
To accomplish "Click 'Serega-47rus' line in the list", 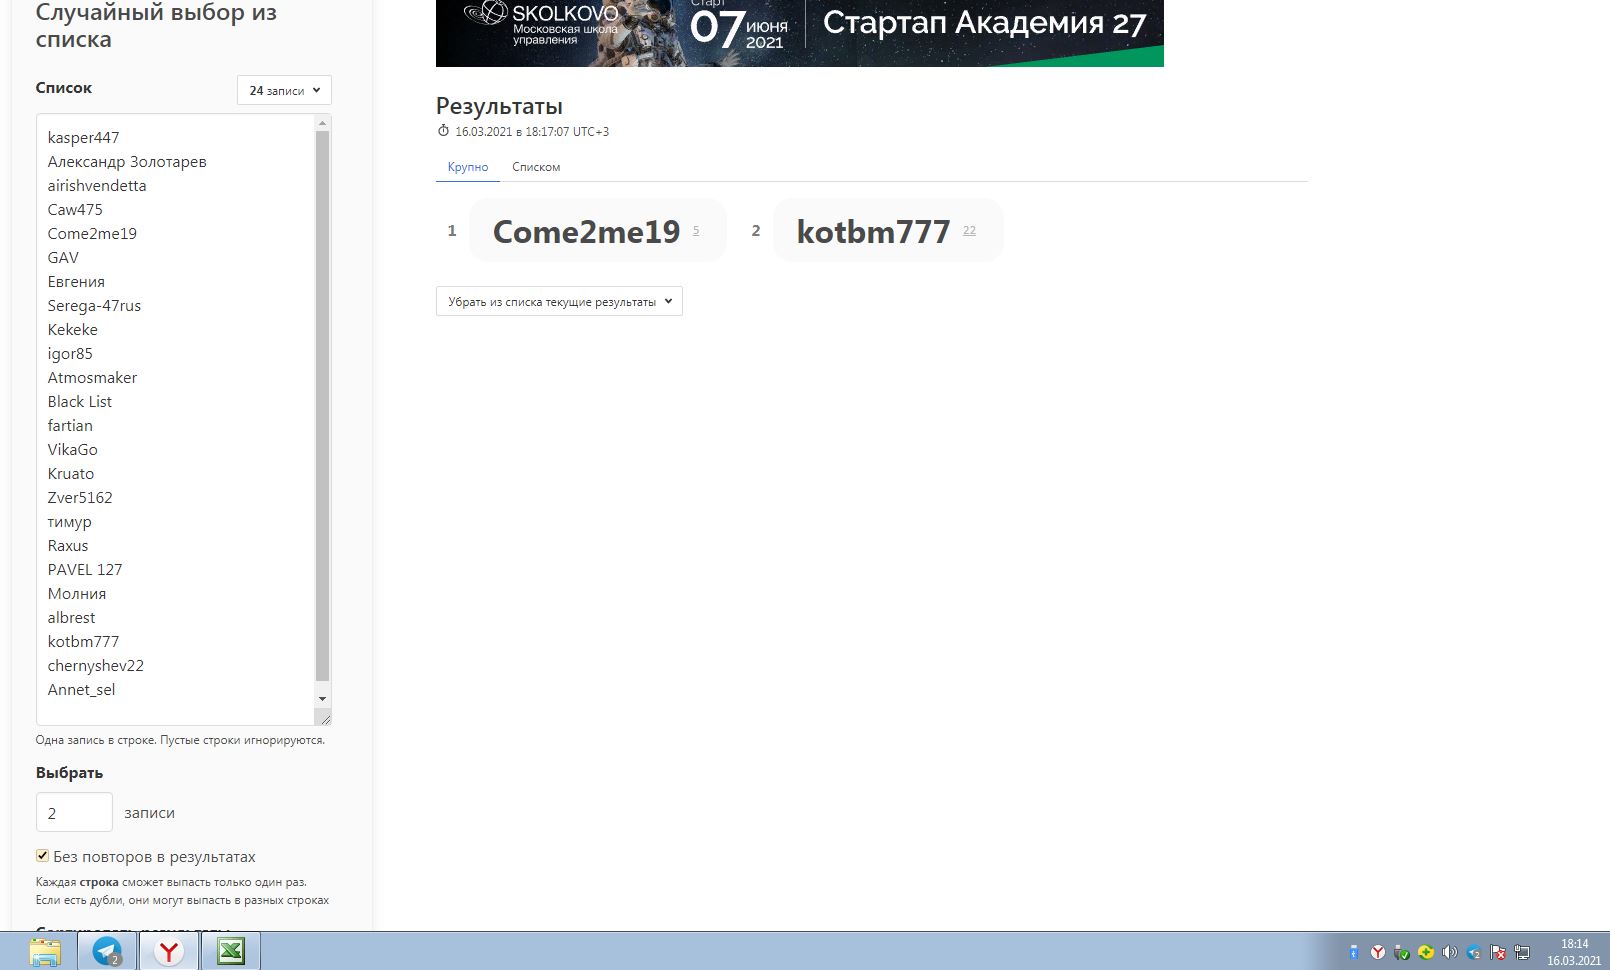I will pyautogui.click(x=94, y=306).
